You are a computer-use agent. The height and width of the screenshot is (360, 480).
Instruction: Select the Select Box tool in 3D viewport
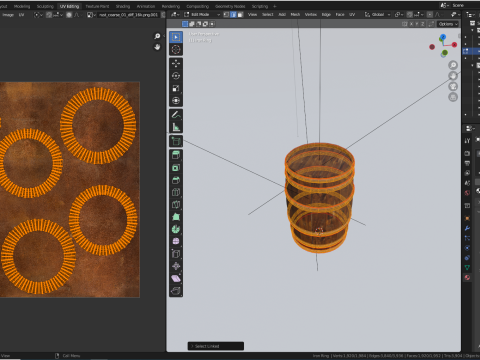pos(176,37)
